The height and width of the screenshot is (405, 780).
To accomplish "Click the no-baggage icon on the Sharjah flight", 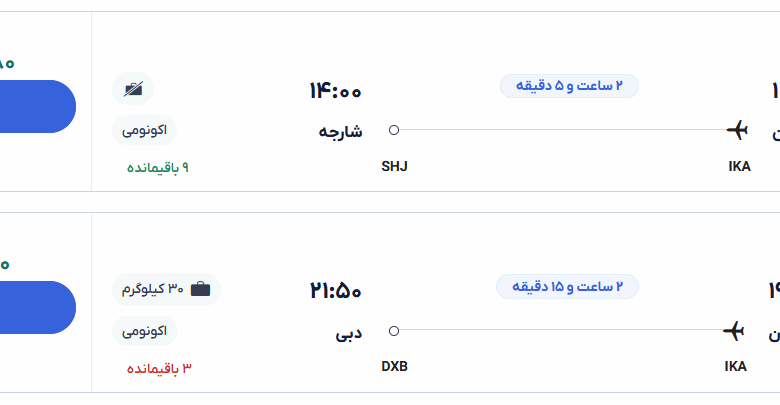I will pyautogui.click(x=133, y=89).
